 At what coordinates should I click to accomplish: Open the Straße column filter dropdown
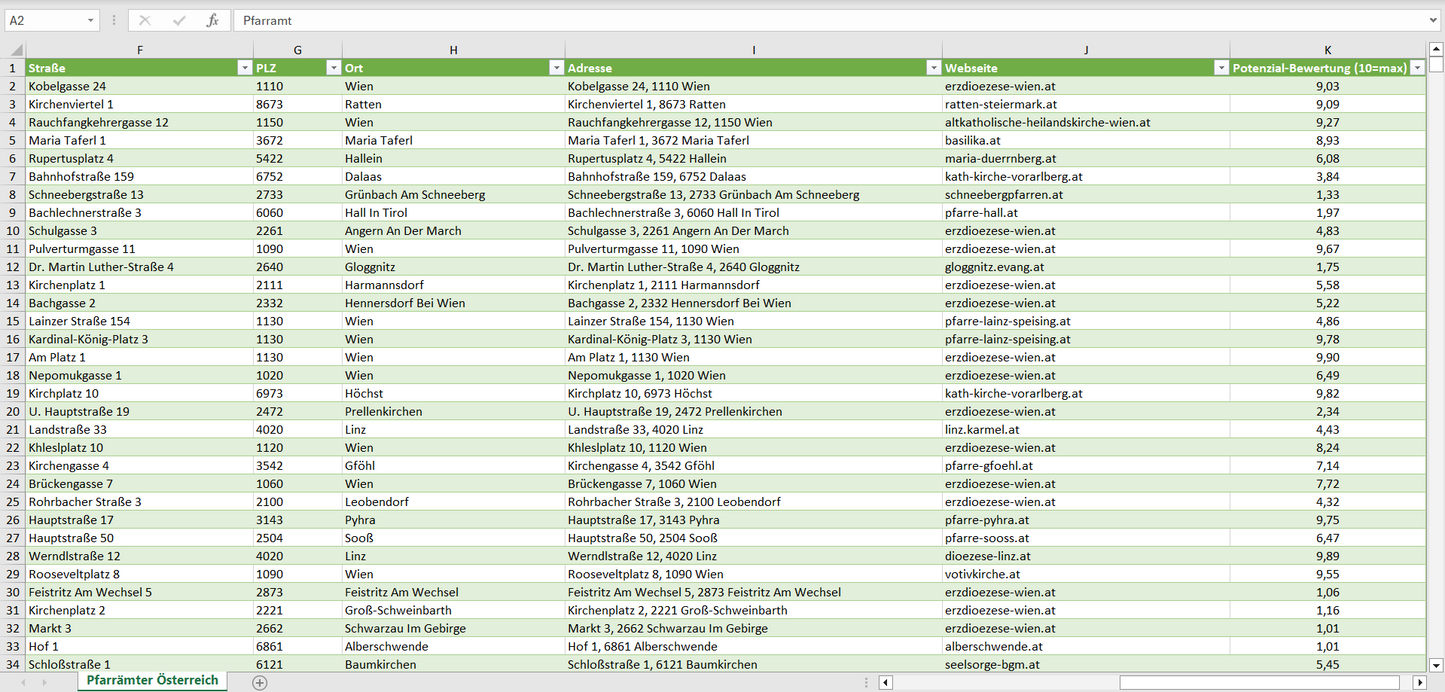(244, 68)
